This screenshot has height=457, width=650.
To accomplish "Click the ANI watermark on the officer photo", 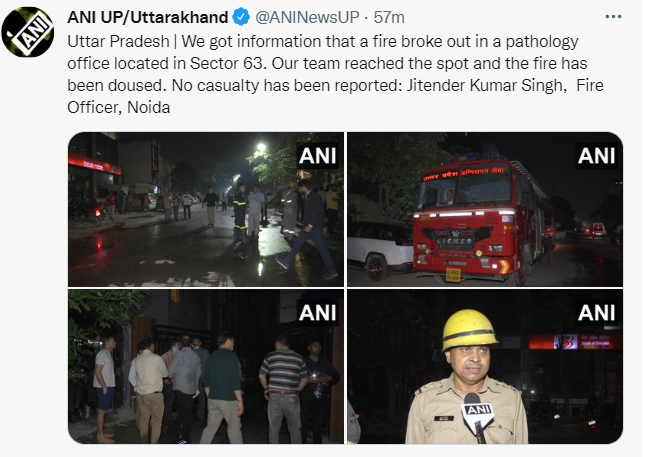I will point(597,313).
